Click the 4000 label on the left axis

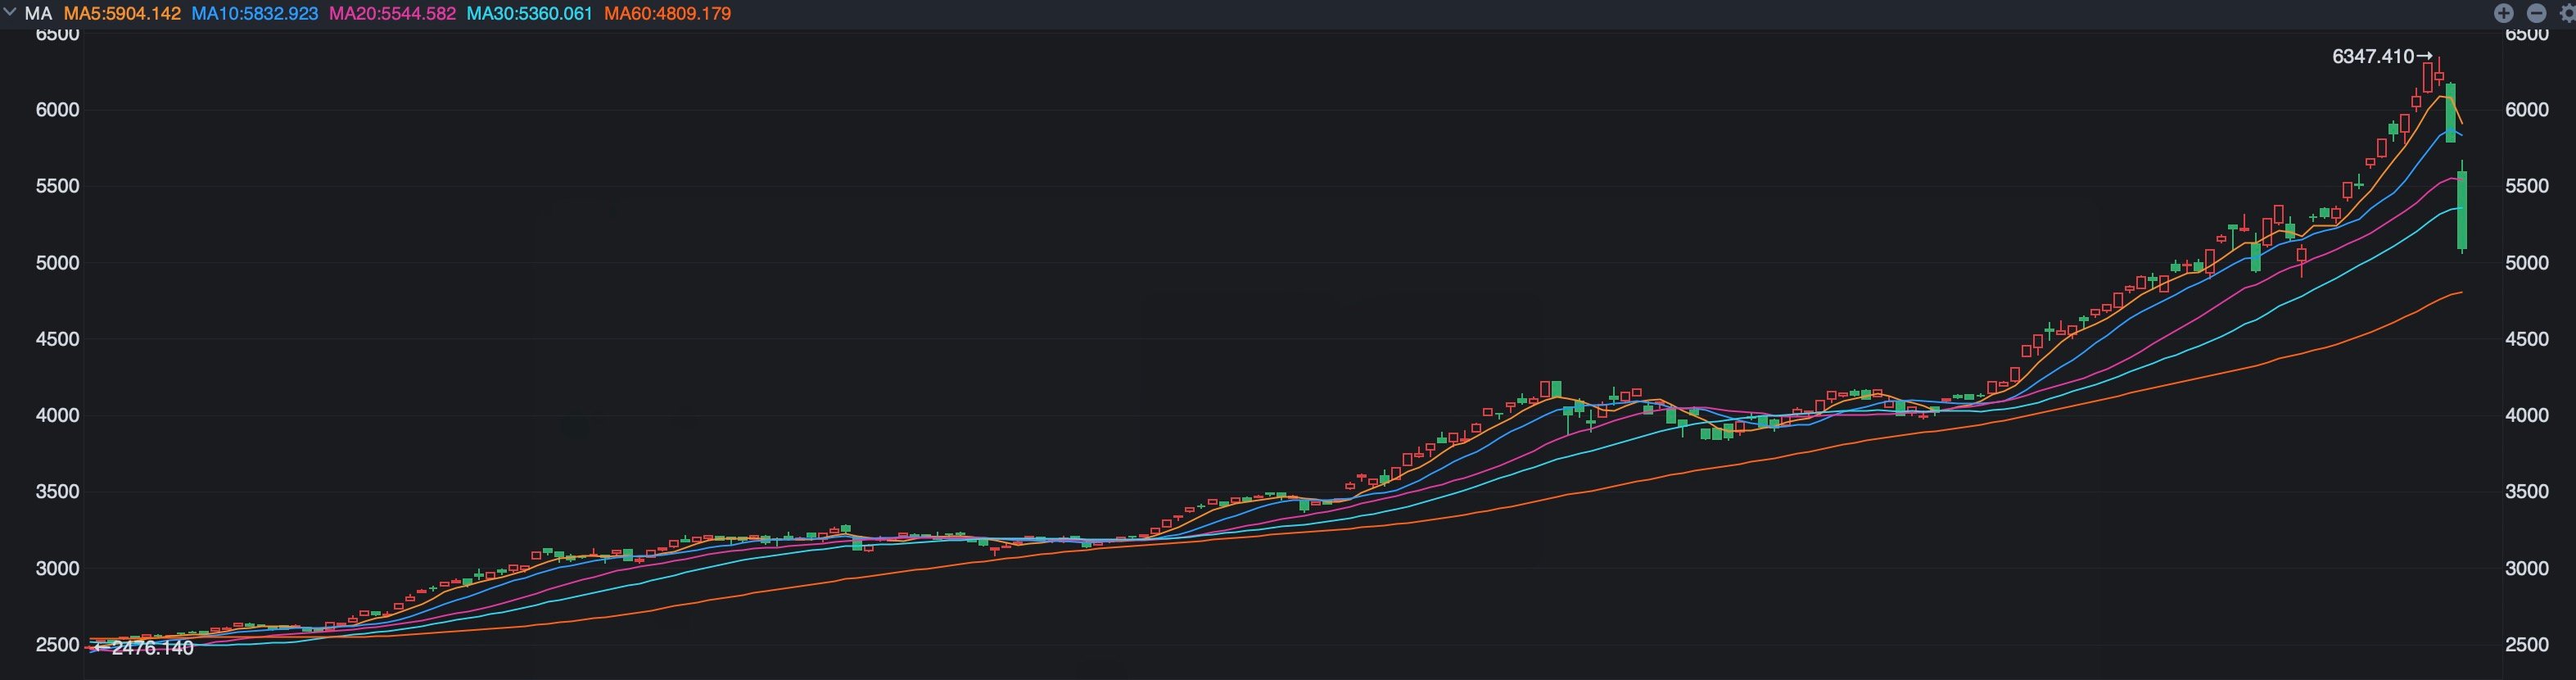(57, 415)
